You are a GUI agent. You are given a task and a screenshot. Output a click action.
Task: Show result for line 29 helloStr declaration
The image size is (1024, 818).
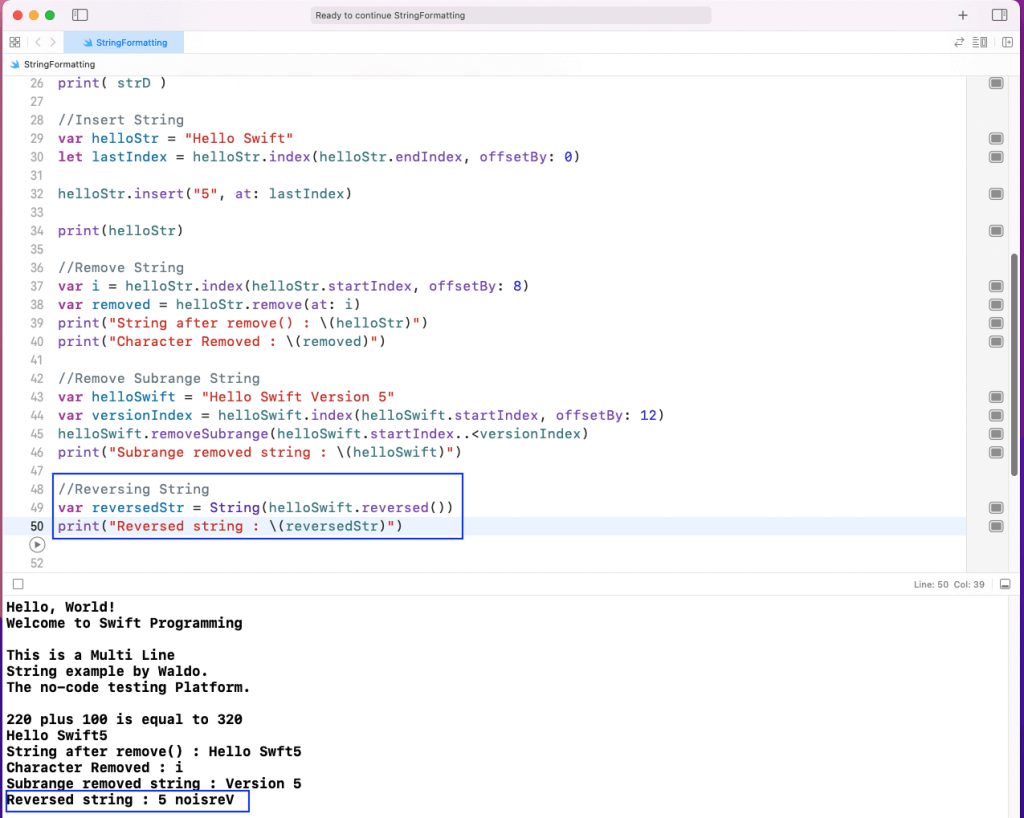pos(996,138)
